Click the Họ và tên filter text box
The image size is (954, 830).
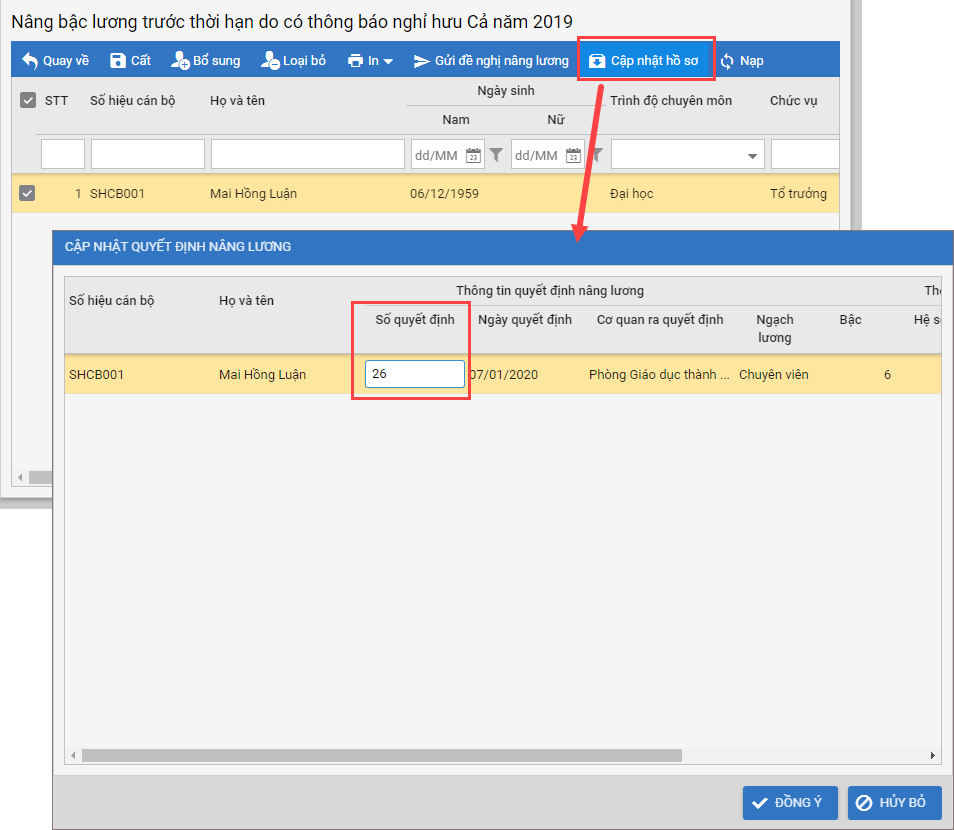[x=307, y=155]
